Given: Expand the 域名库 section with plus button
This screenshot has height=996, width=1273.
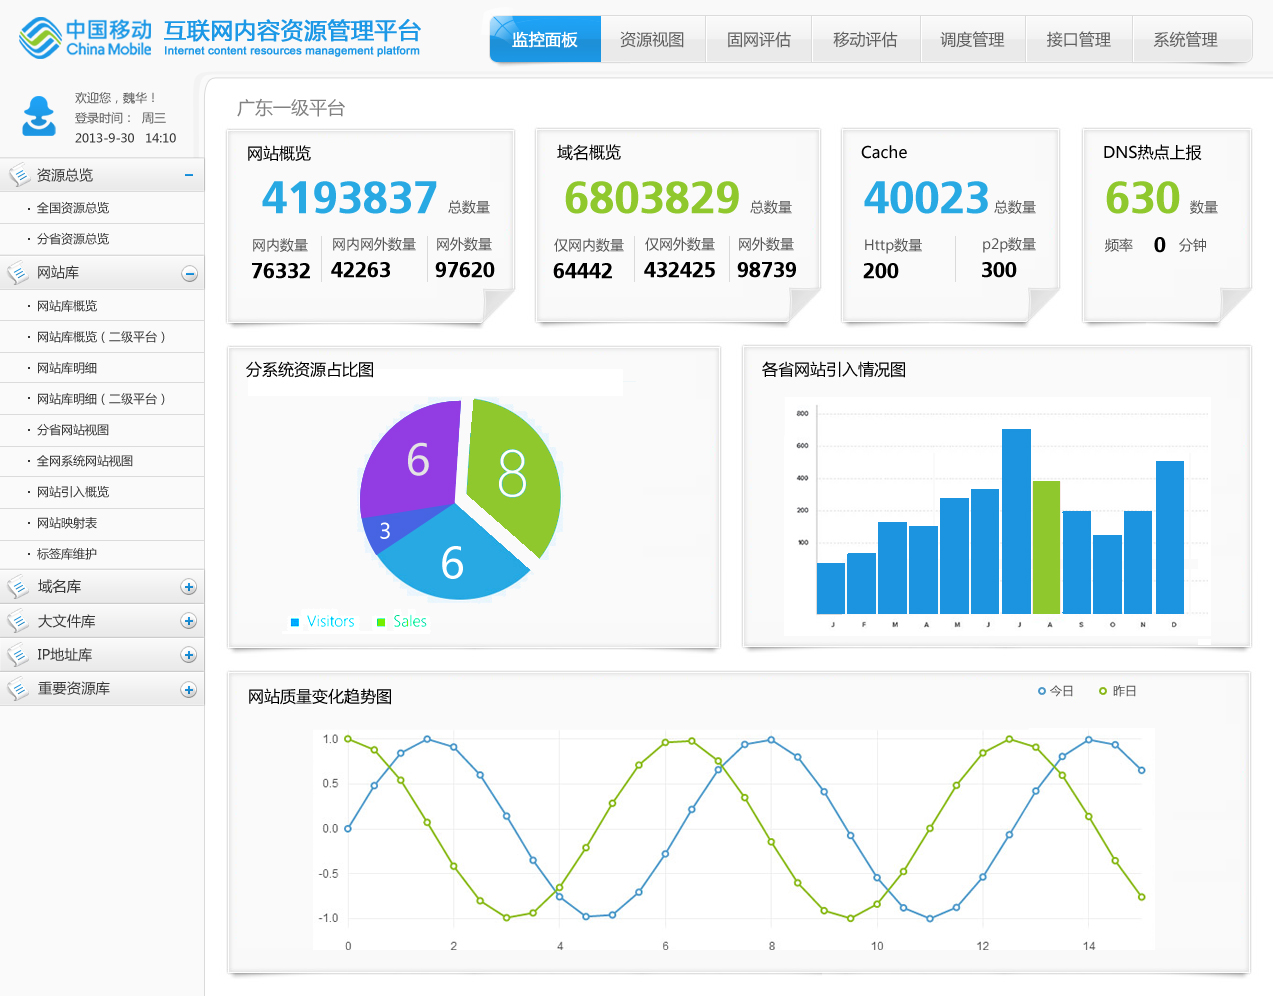Looking at the screenshot, I should click(x=188, y=587).
